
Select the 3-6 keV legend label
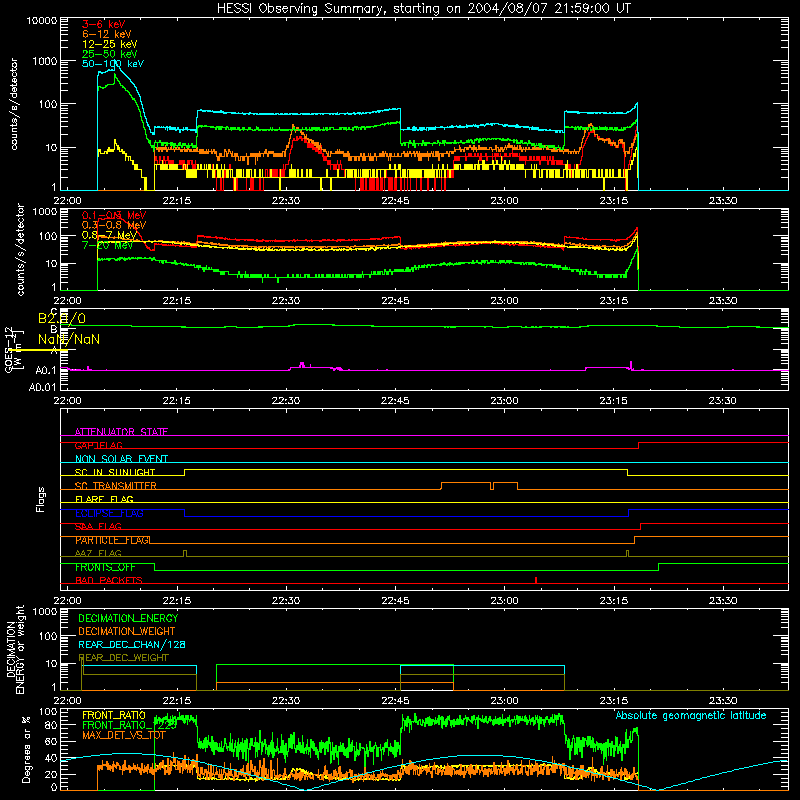(104, 24)
